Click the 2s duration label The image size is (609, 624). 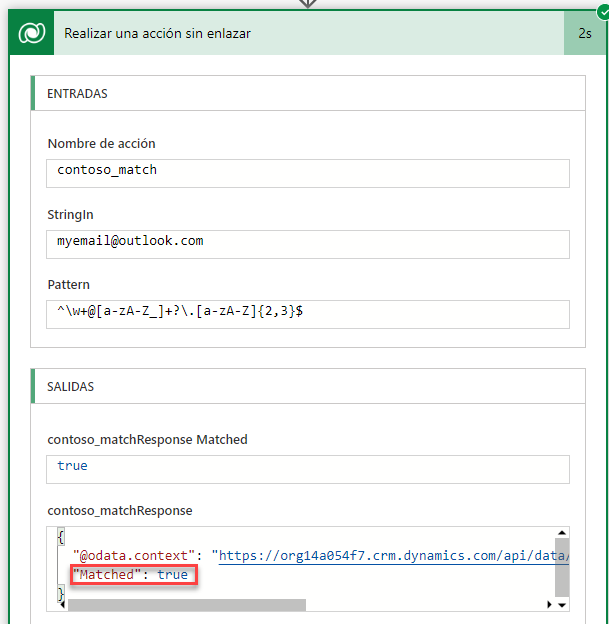585,33
